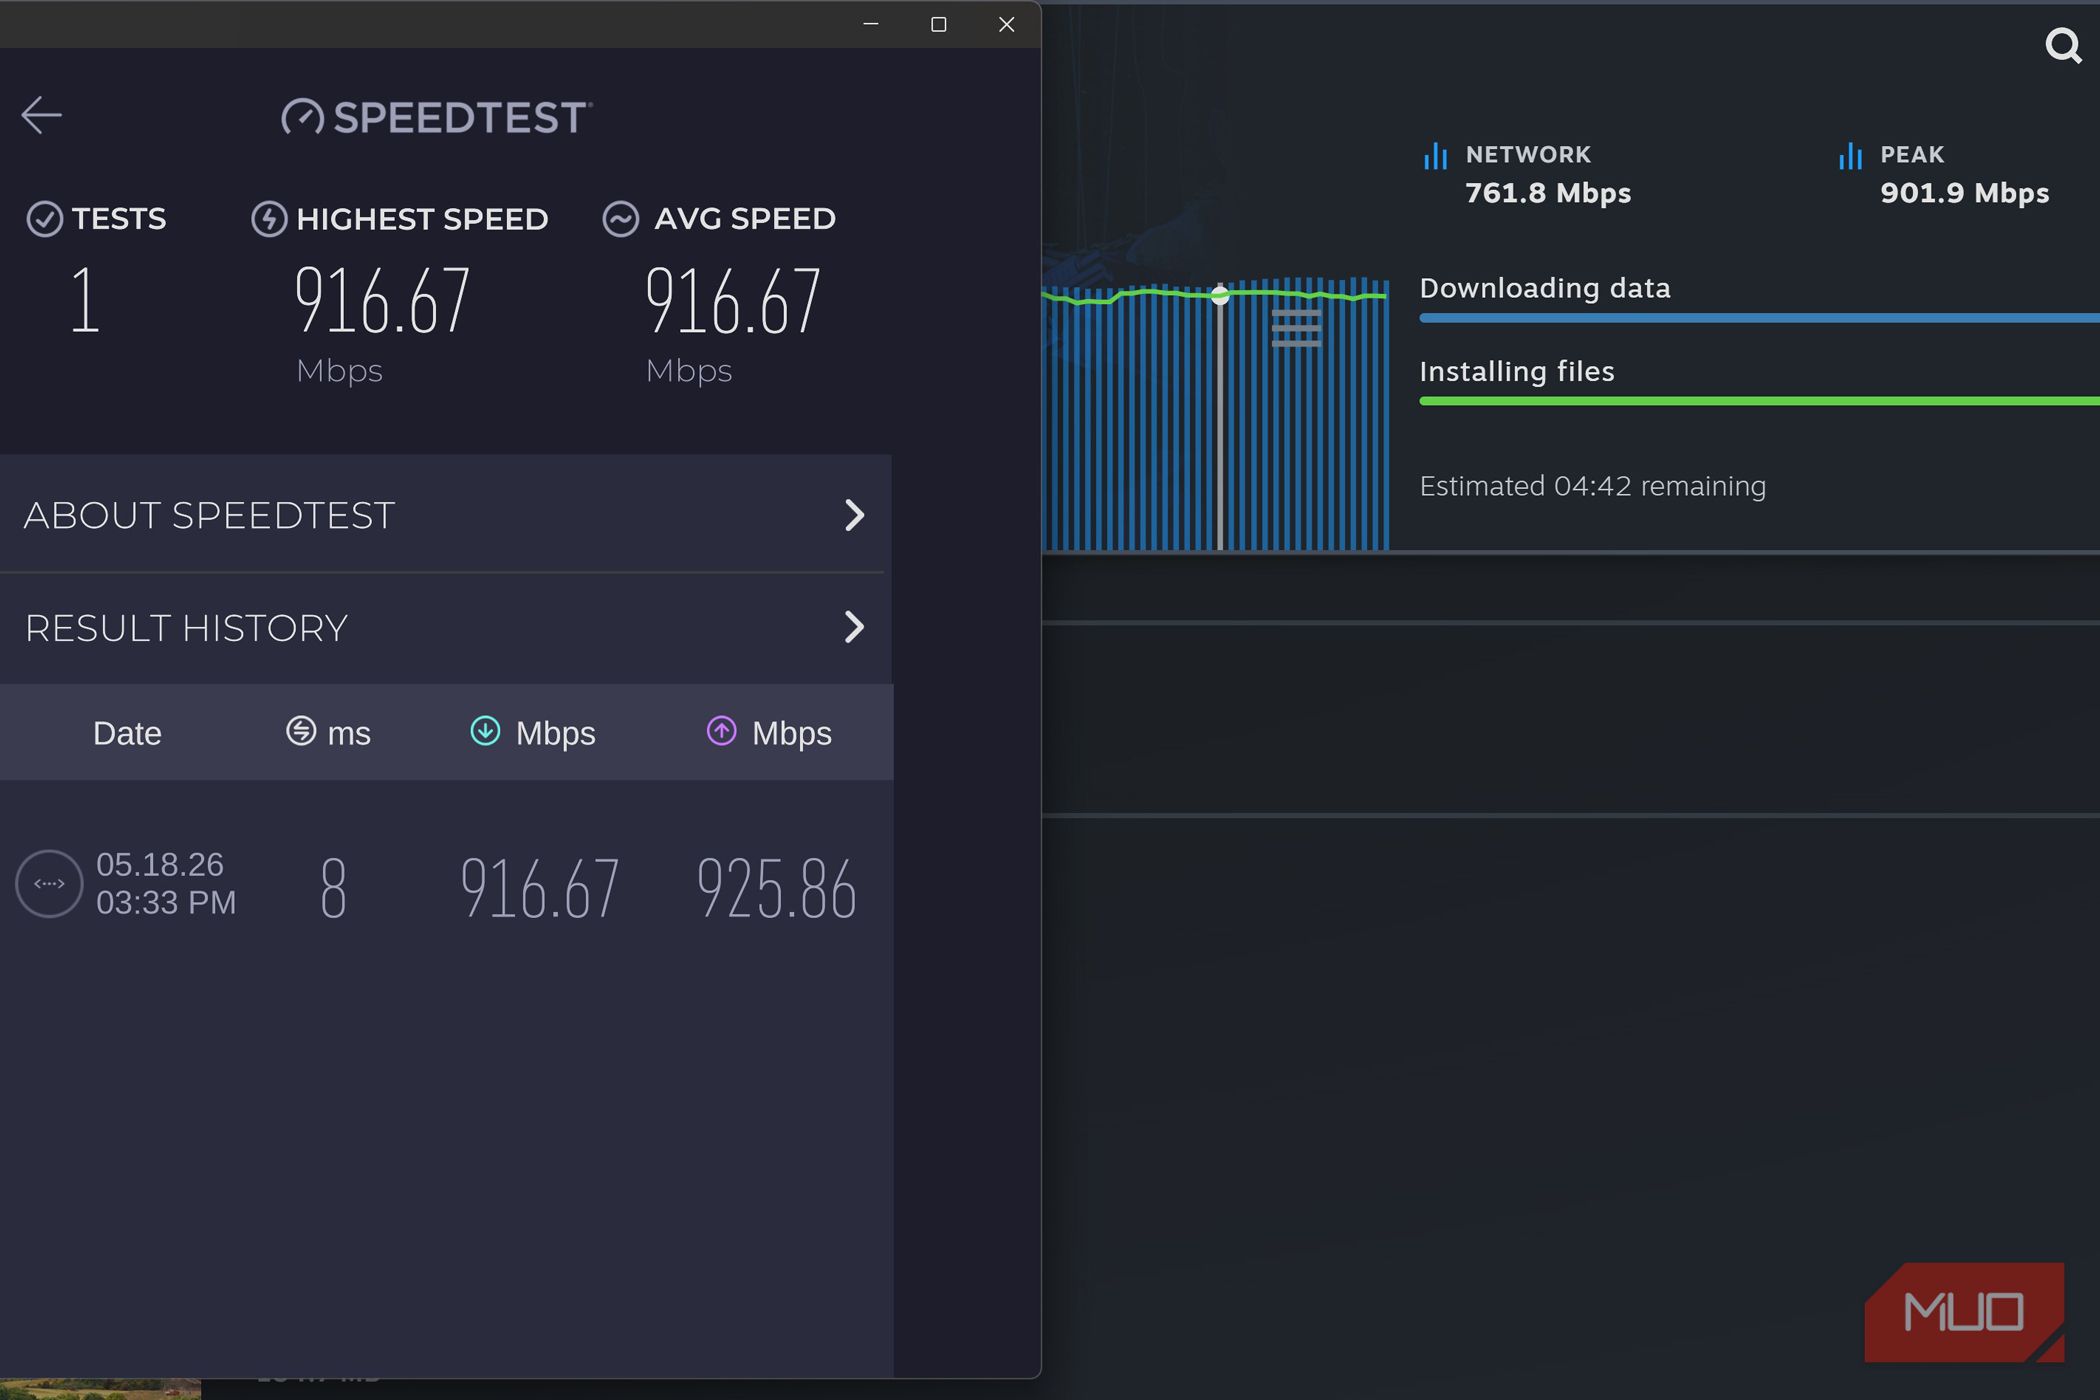Viewport: 2100px width, 1400px height.
Task: Click the Peak 901.9 Mbps reading in Steam
Action: click(x=1965, y=193)
